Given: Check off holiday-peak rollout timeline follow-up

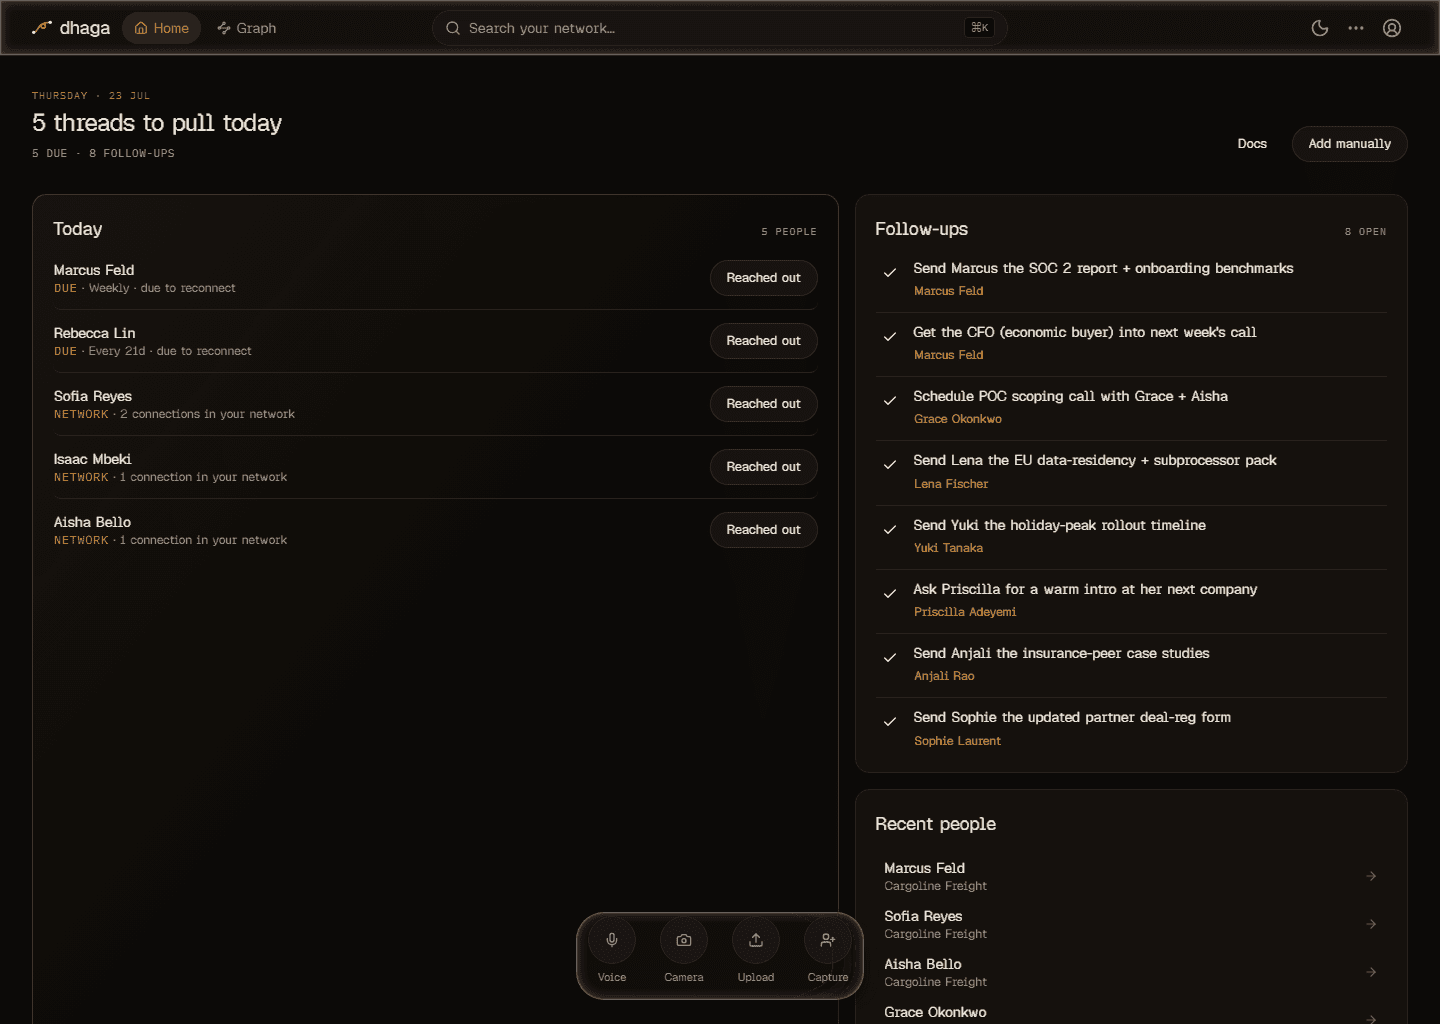Looking at the screenshot, I should [x=890, y=529].
